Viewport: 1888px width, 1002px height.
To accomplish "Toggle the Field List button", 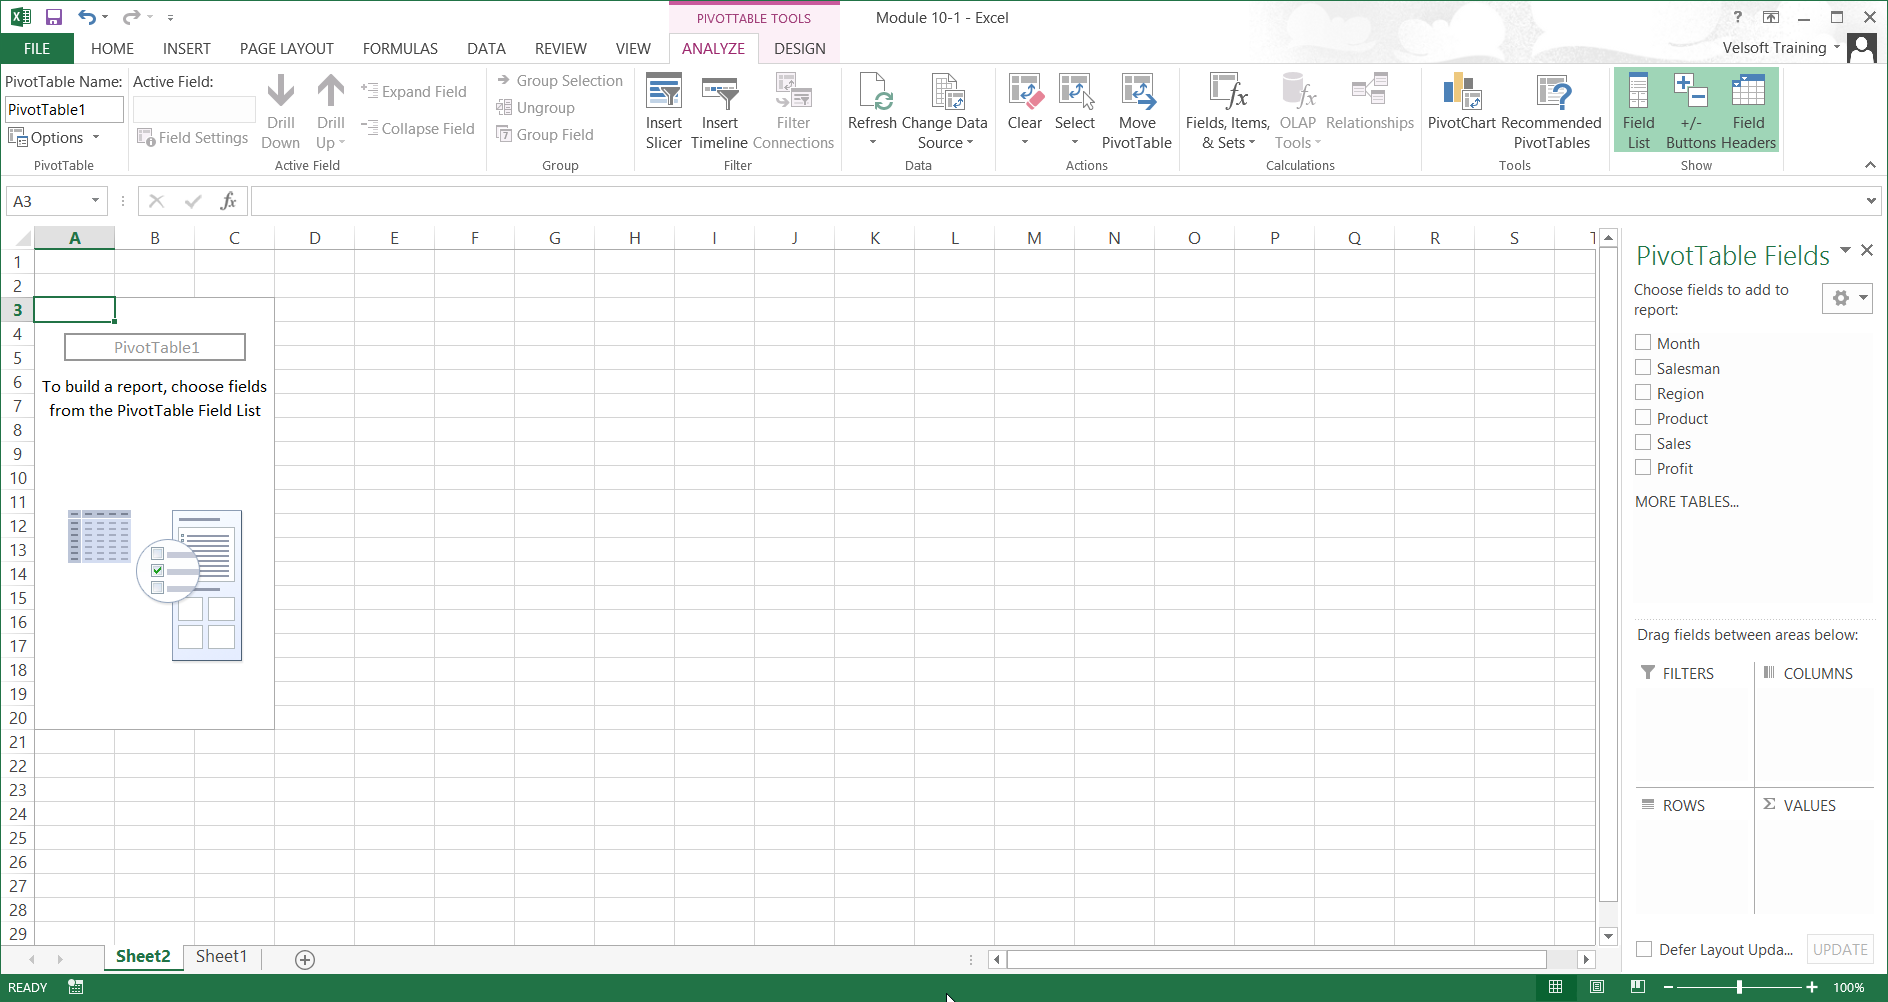I will point(1637,109).
